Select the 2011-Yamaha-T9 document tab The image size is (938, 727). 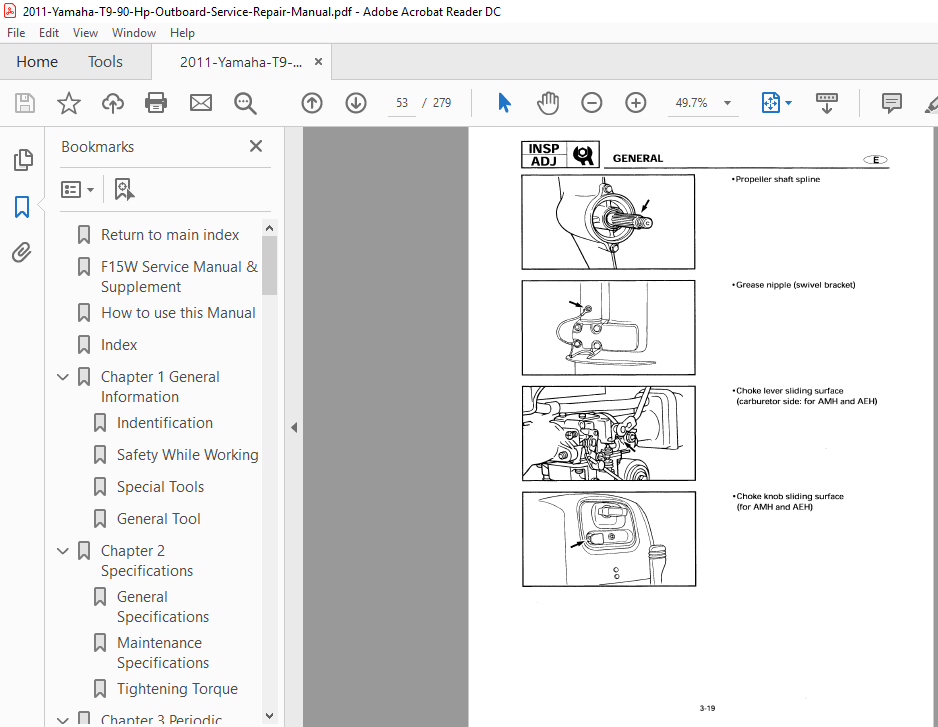tap(241, 62)
